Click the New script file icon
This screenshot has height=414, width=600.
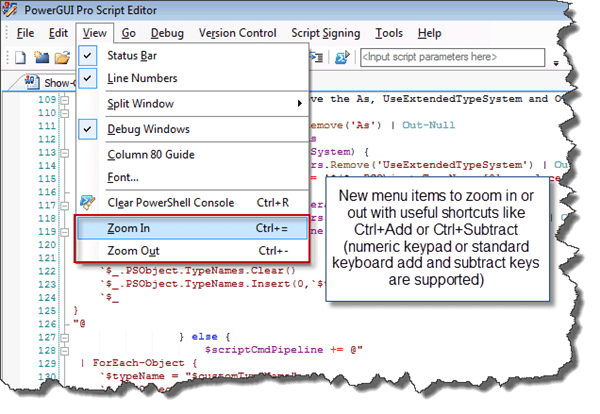(x=22, y=57)
